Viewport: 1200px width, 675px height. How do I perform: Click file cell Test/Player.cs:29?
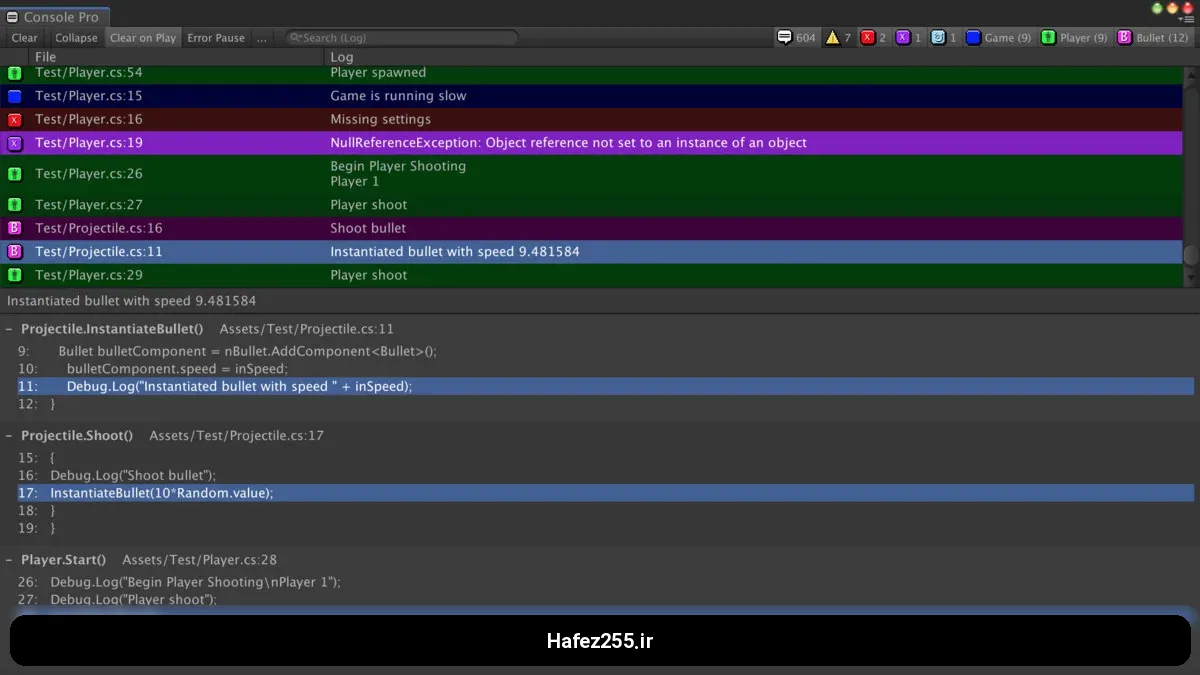[89, 275]
